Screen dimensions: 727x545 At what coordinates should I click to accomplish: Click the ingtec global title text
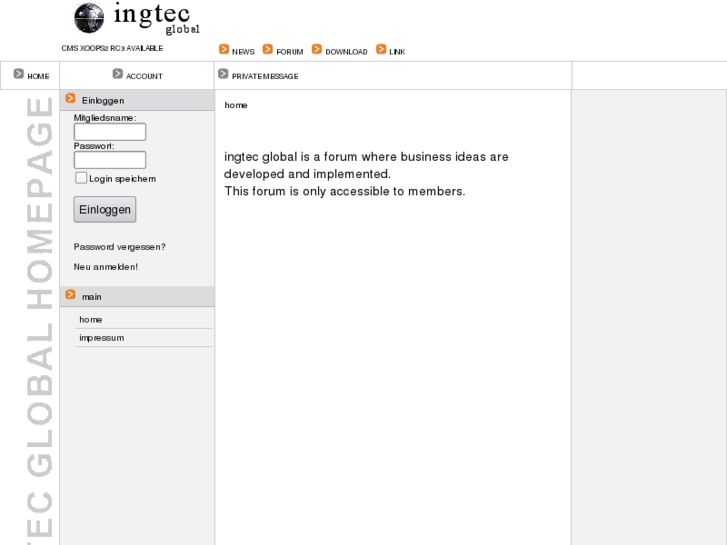[156, 19]
